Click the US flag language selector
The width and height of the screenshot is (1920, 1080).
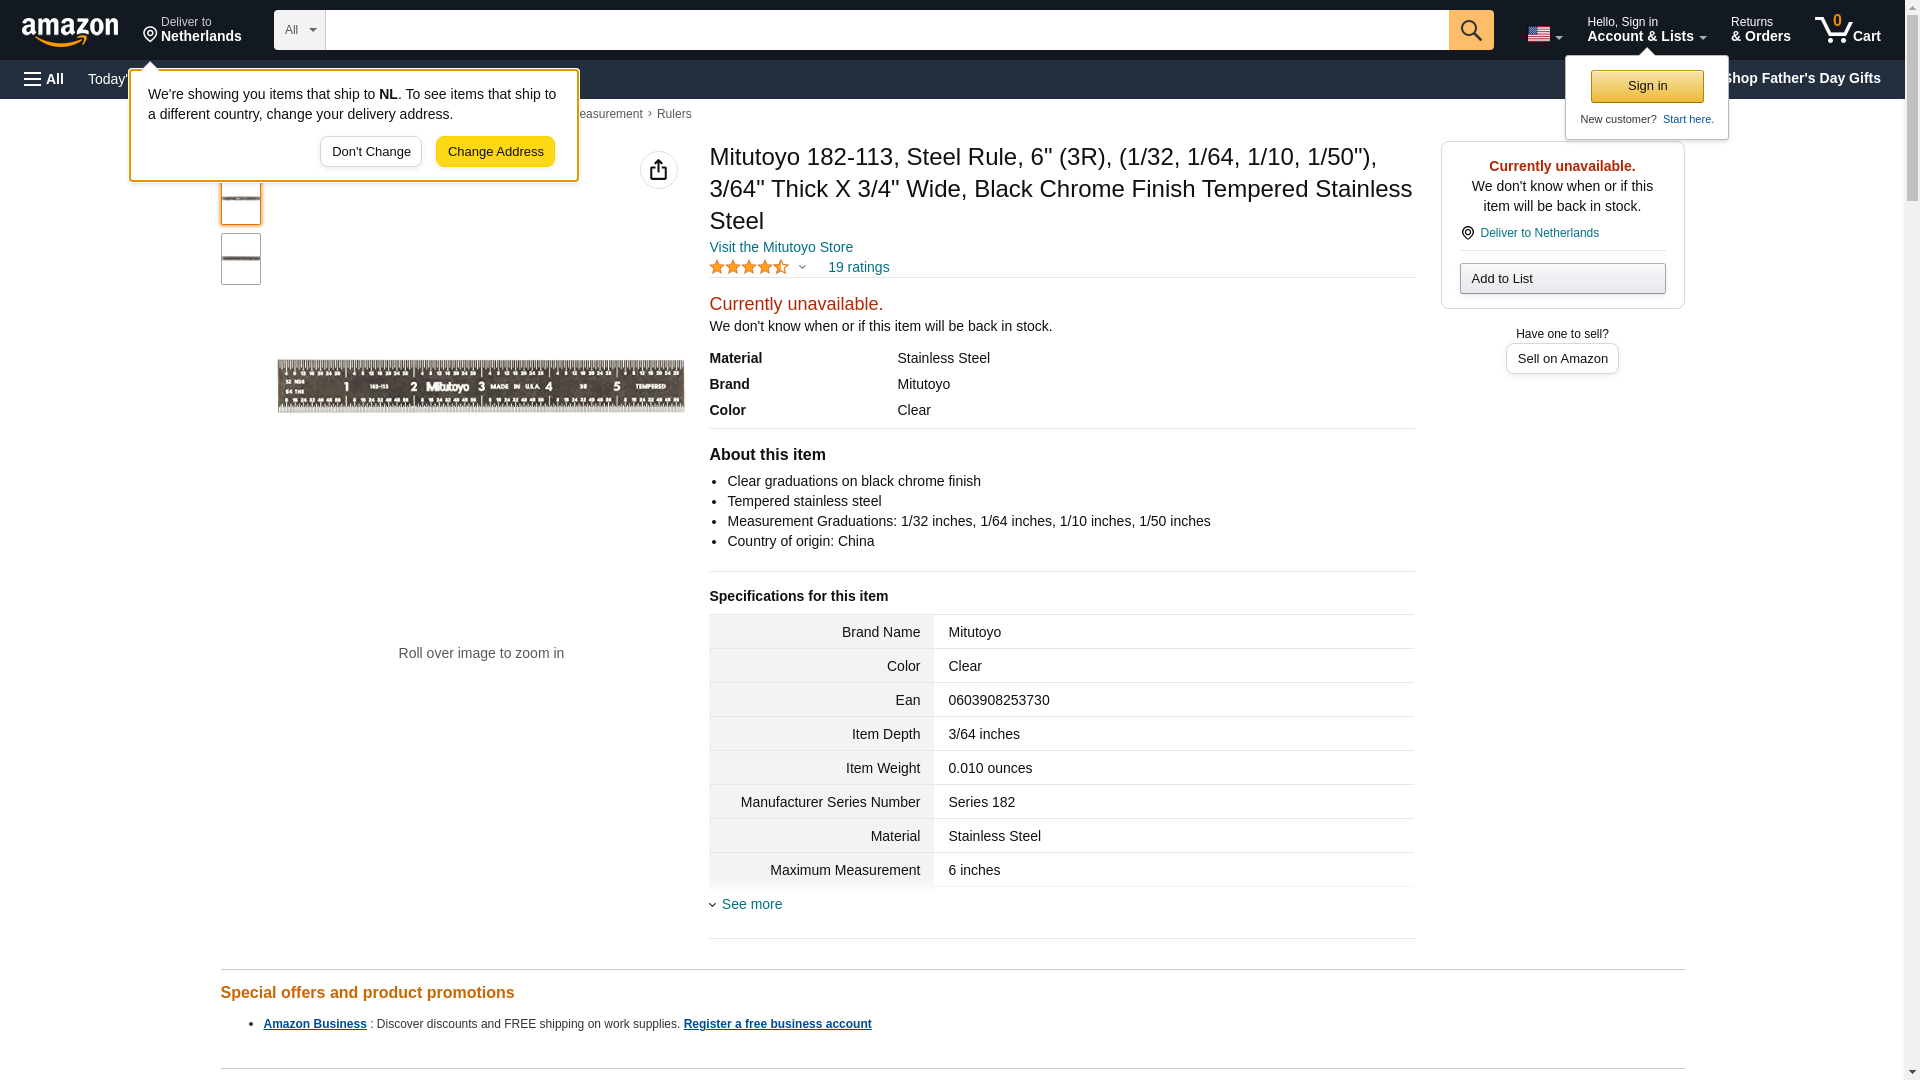pos(1544,34)
